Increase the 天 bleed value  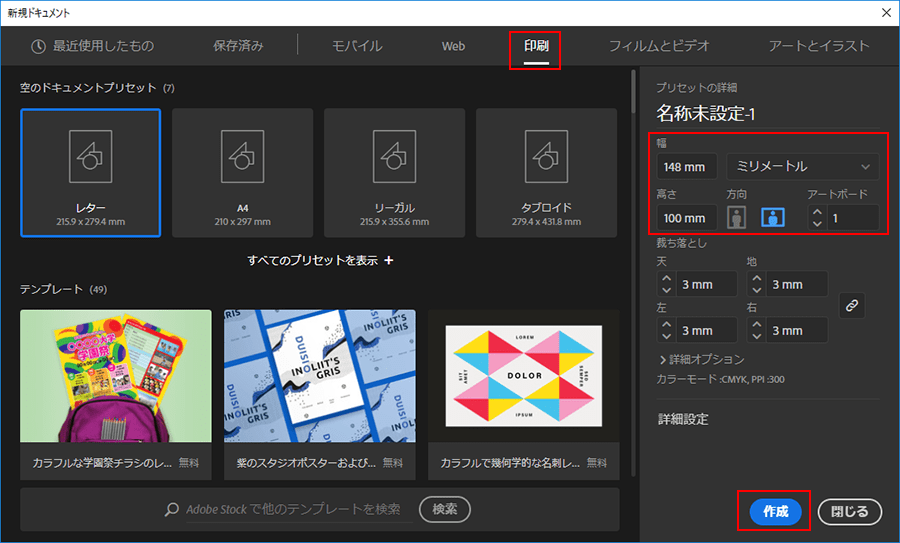(666, 278)
